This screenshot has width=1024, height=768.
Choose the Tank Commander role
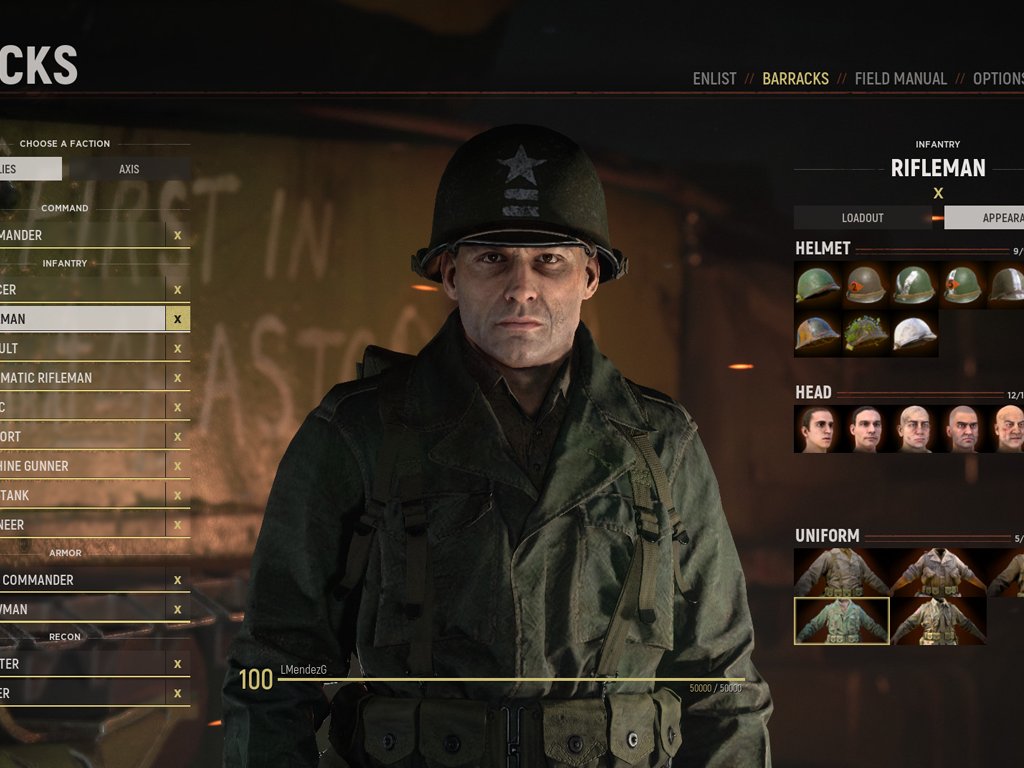(x=82, y=580)
